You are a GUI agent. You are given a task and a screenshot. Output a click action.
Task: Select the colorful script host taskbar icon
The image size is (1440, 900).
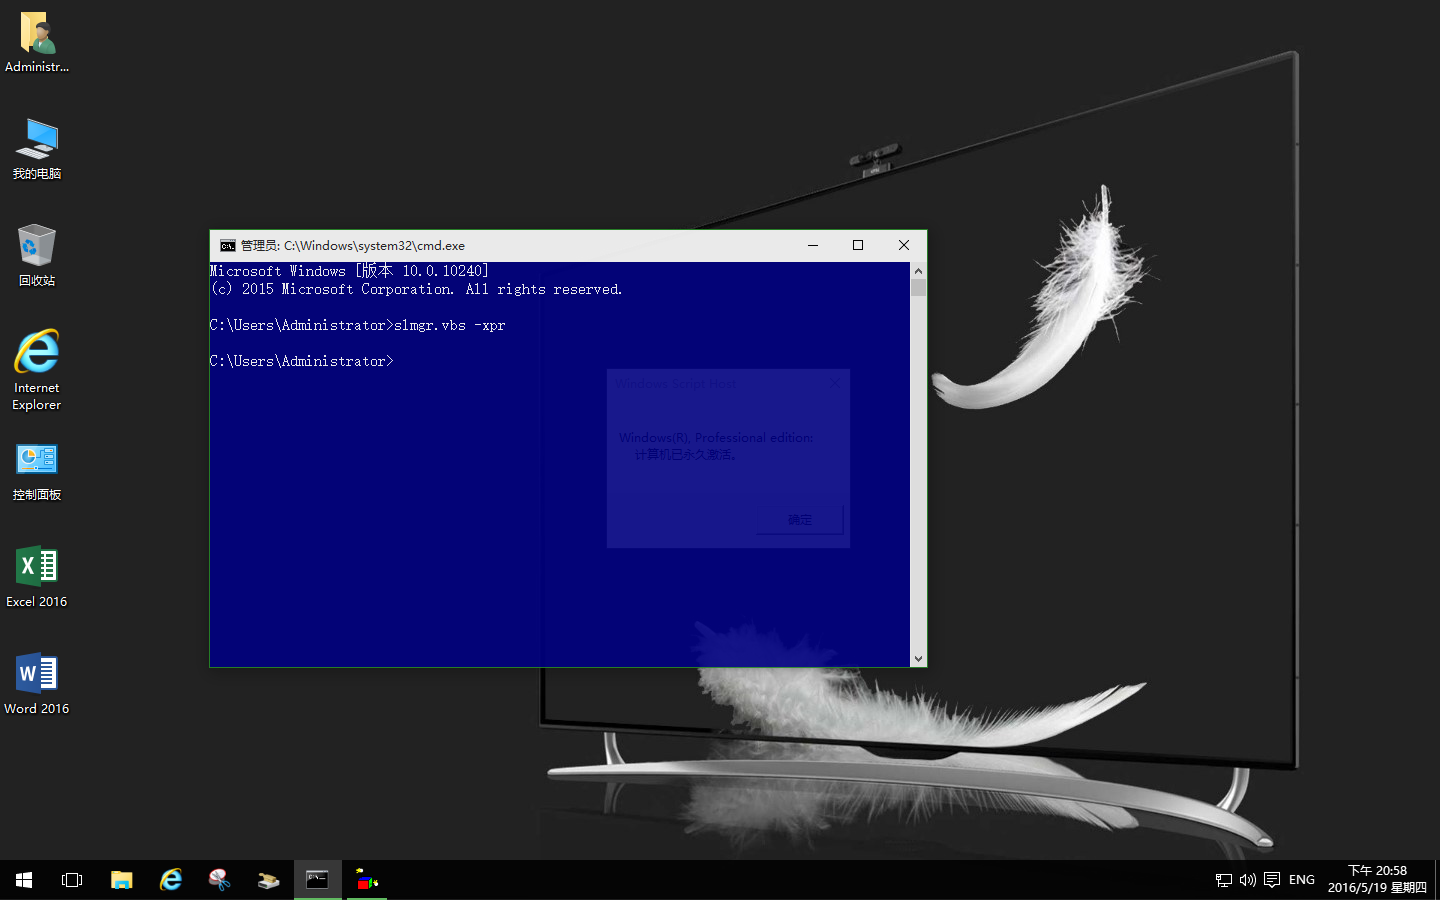(x=367, y=880)
